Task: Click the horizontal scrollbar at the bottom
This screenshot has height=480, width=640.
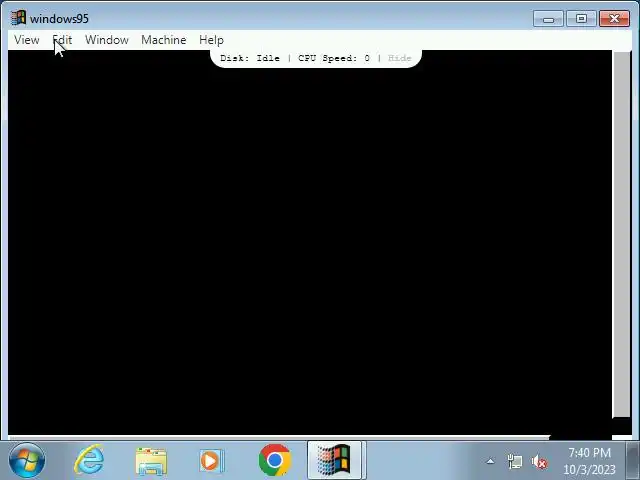Action: click(279, 438)
